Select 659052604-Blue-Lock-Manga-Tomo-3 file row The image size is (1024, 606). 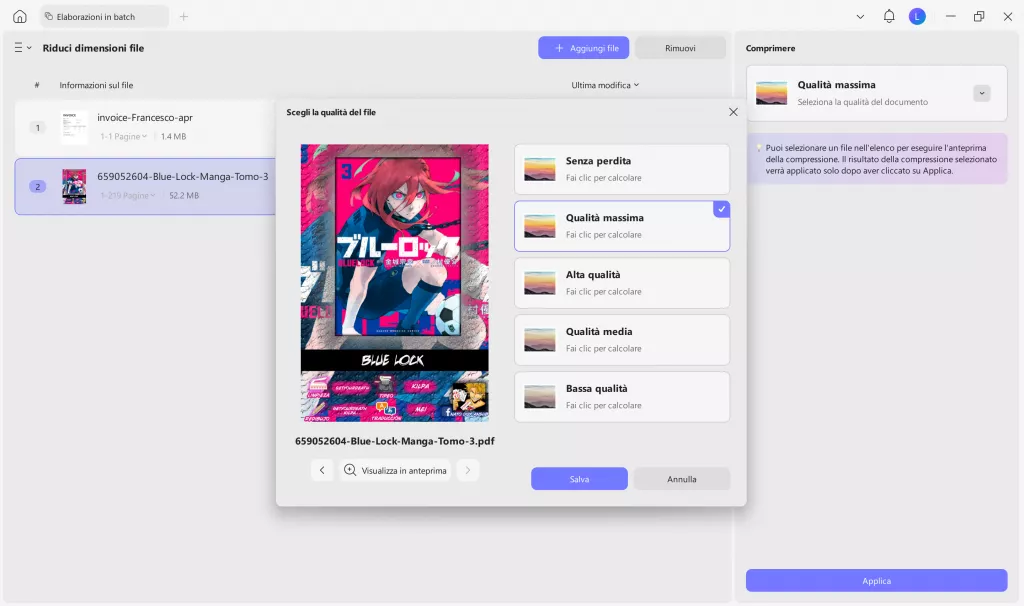[145, 186]
